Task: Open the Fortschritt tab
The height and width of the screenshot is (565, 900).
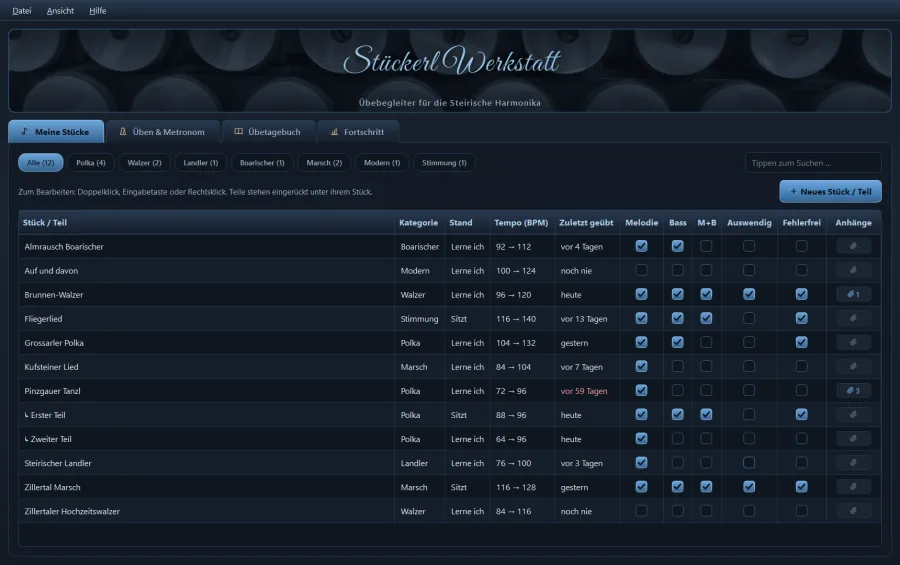Action: click(358, 131)
